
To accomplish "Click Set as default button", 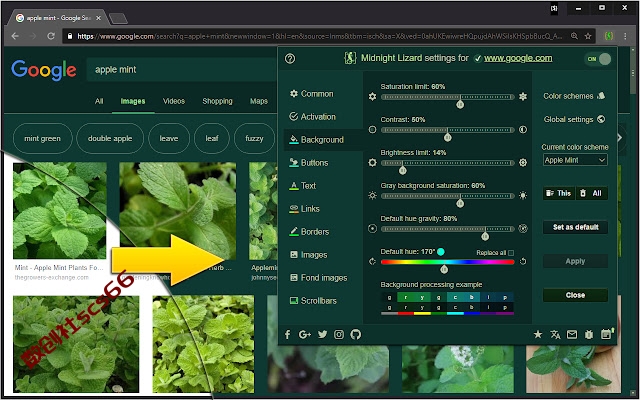I will coord(575,227).
